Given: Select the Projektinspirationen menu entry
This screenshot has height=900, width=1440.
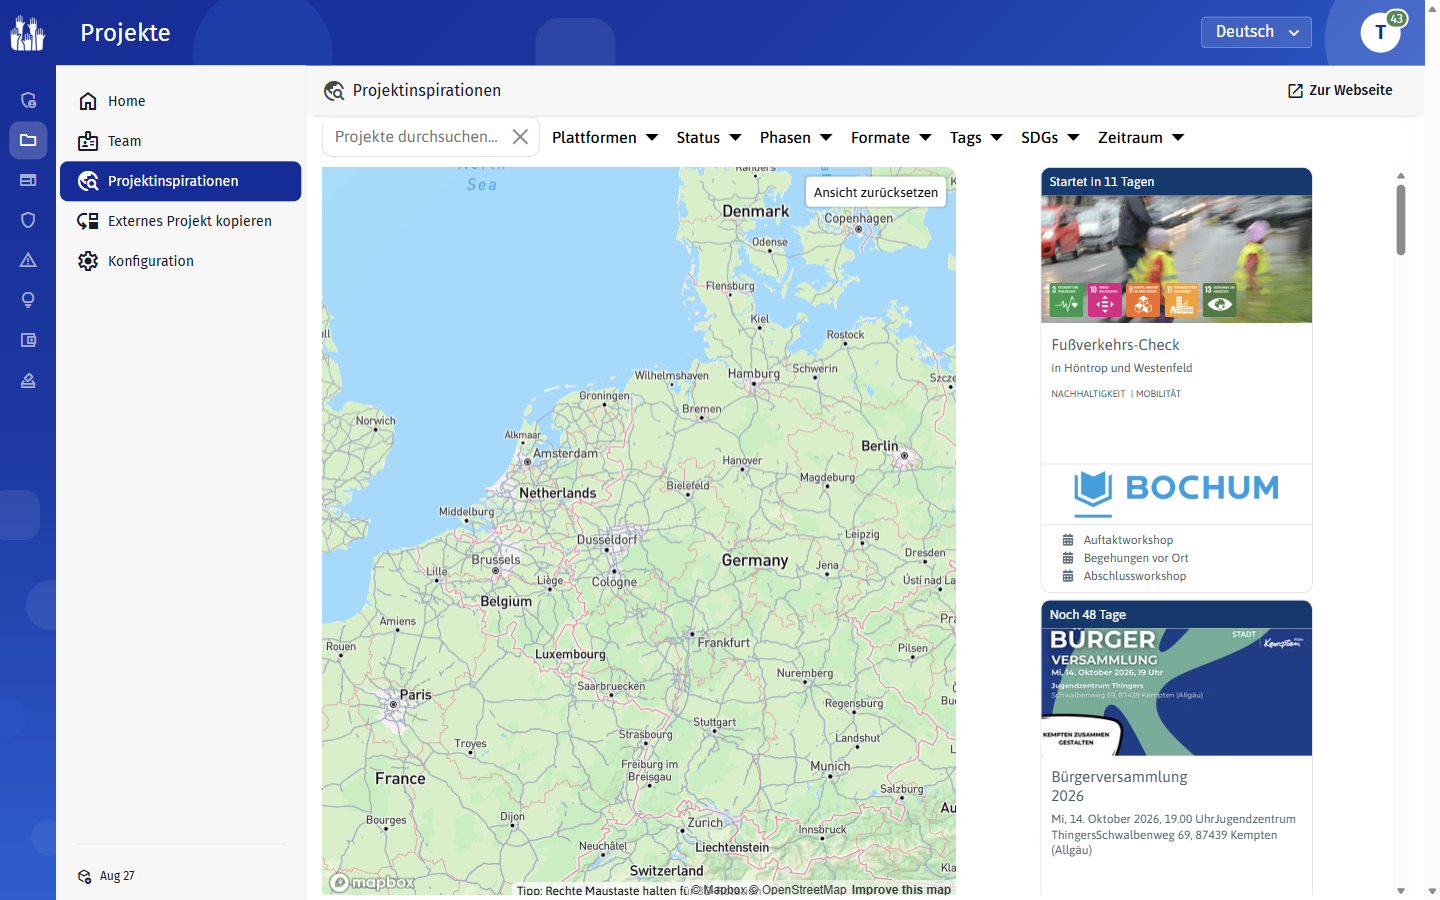Looking at the screenshot, I should 180,181.
